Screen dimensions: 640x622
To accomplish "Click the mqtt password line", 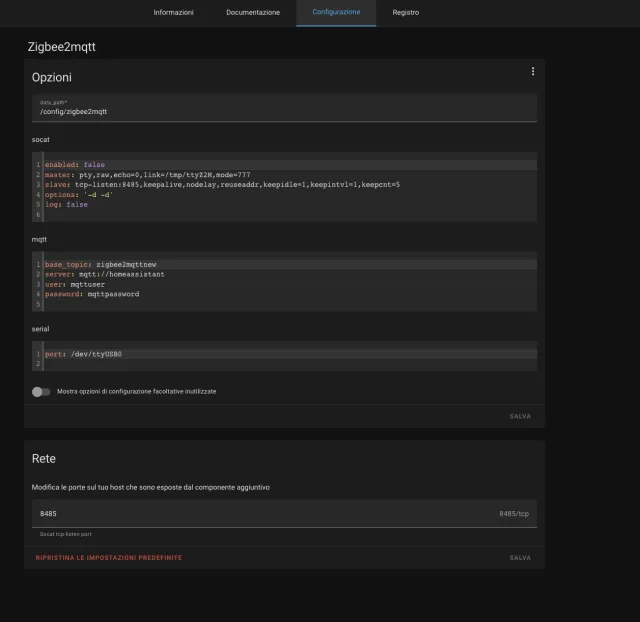I will pos(91,294).
